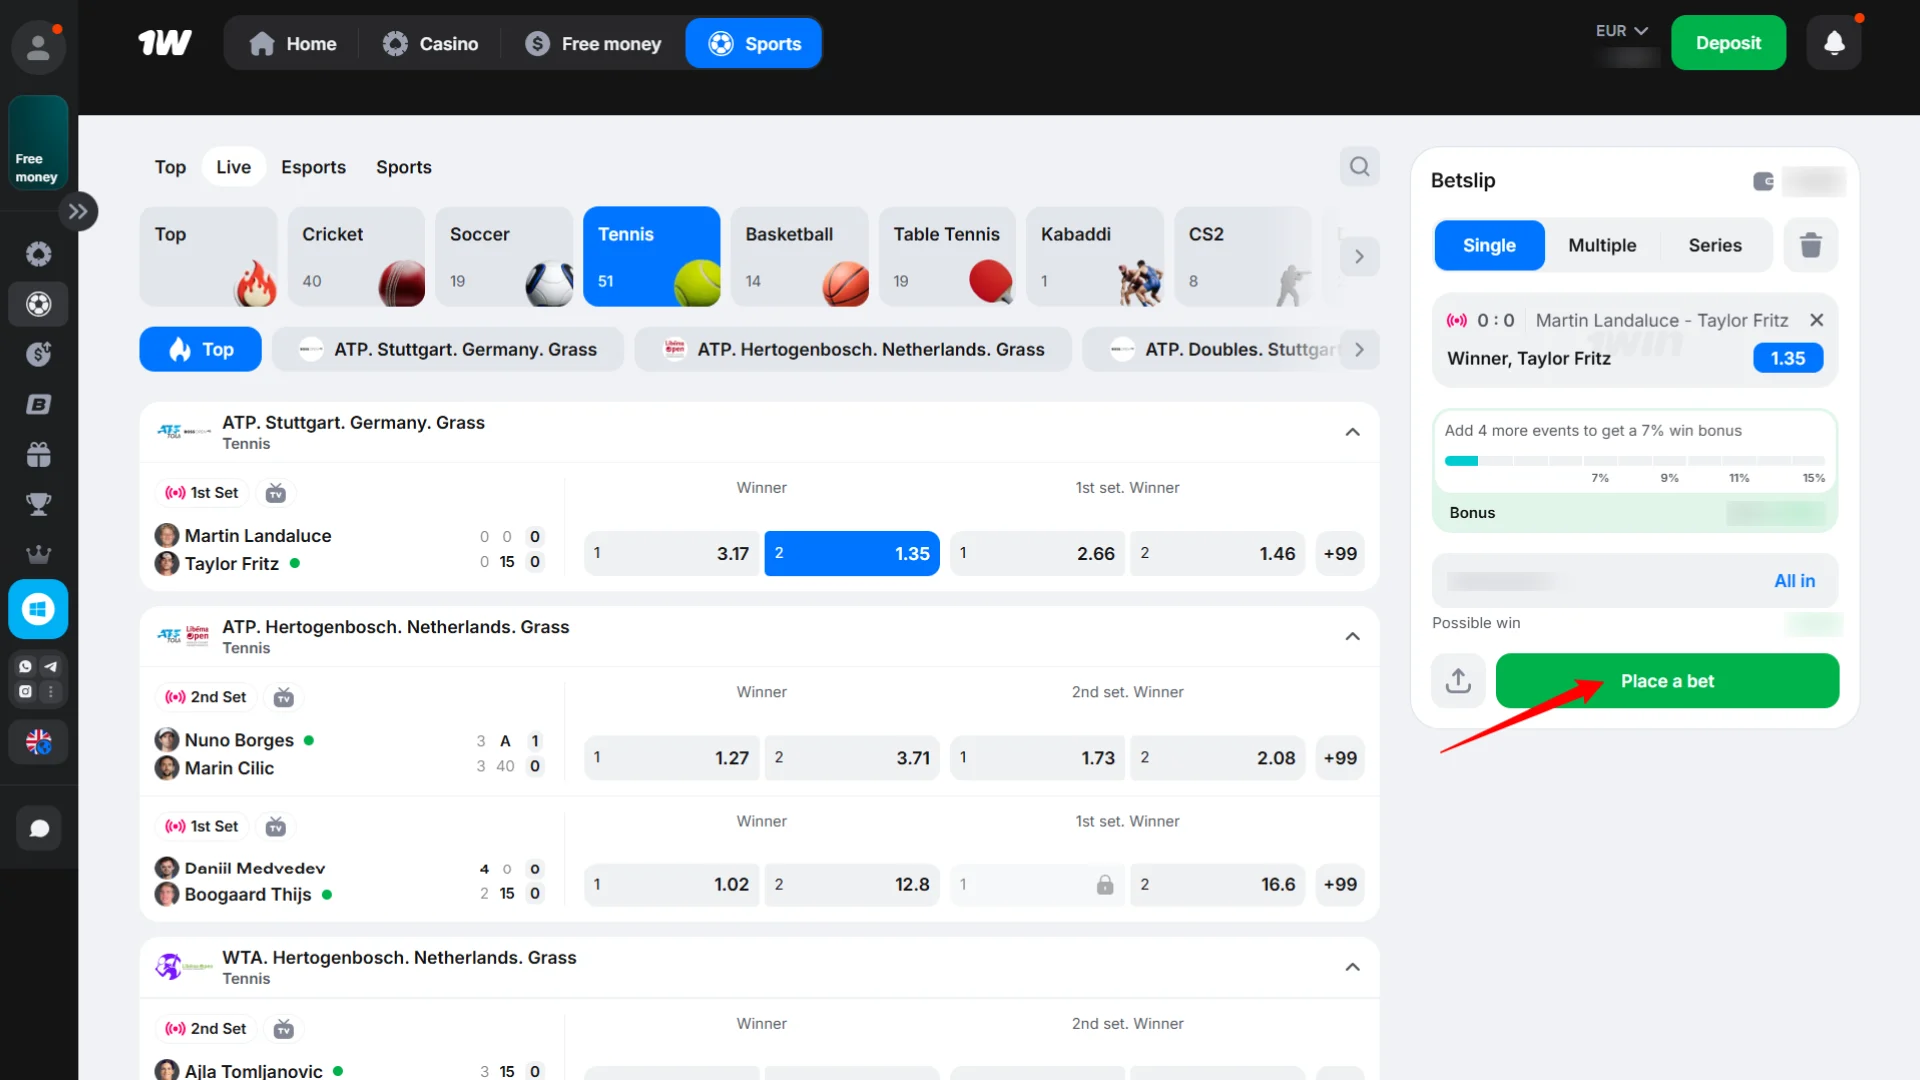
Task: Show more leagues with filter row arrow
Action: [x=1359, y=349]
